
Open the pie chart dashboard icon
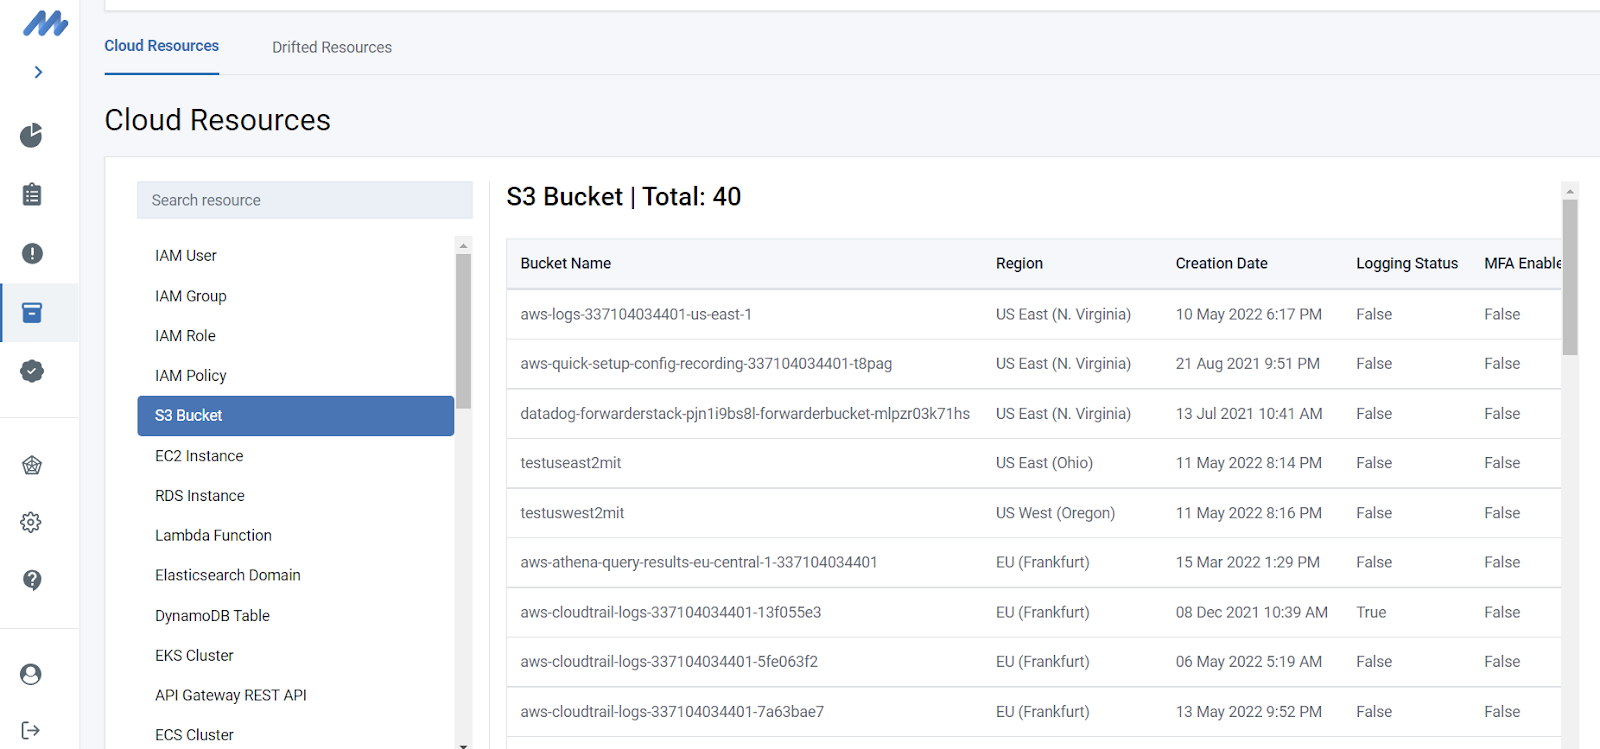tap(32, 135)
